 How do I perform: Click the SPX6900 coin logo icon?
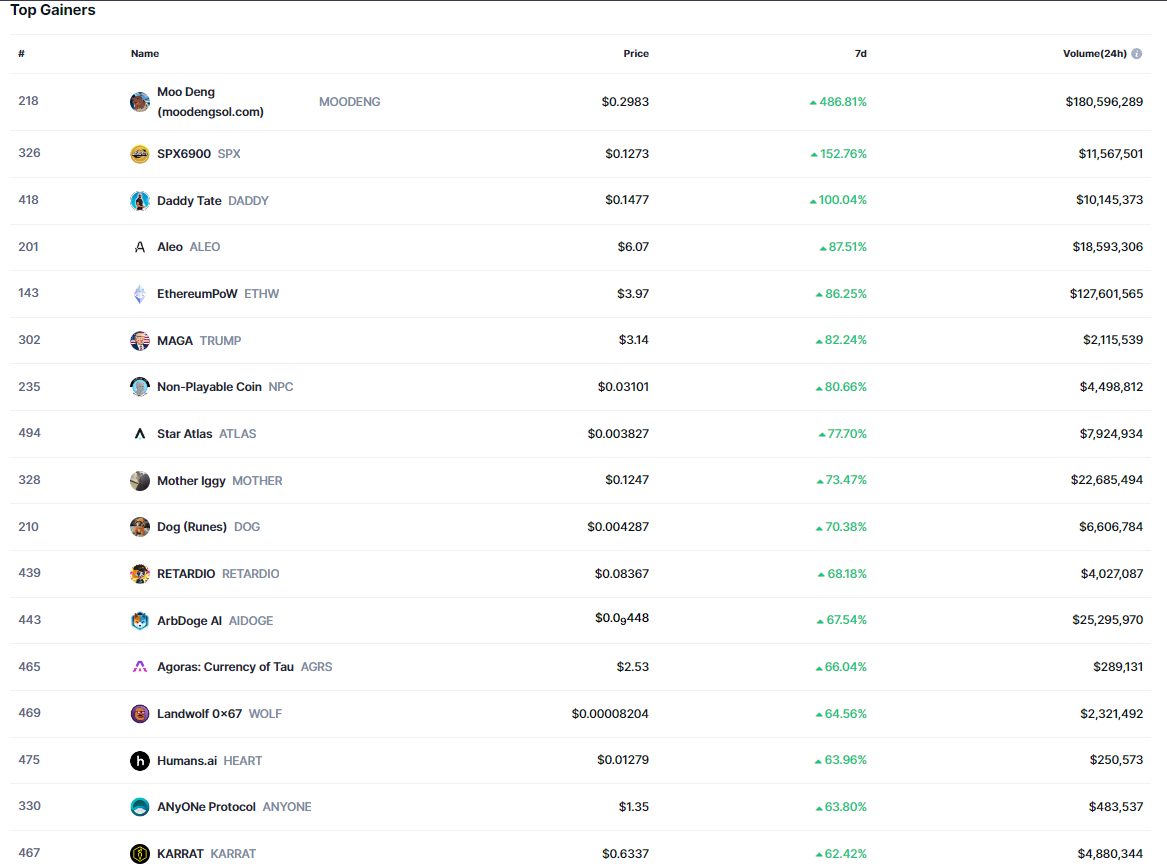tap(140, 154)
